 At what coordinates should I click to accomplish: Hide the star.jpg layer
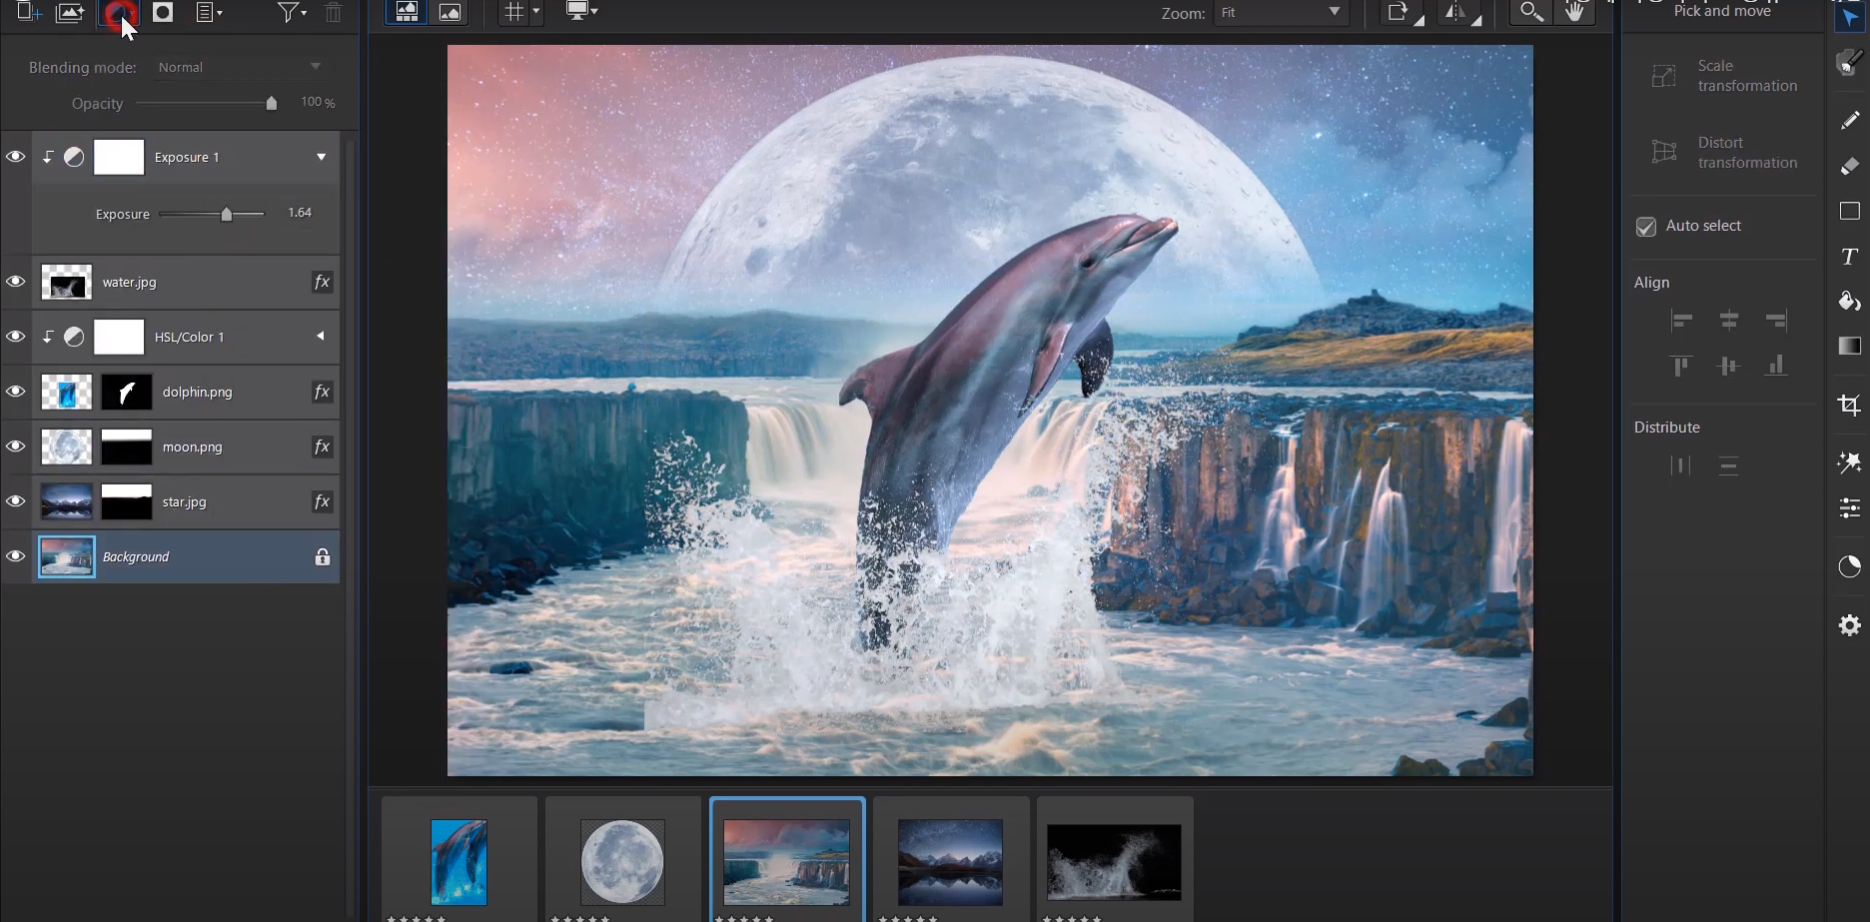(x=16, y=502)
